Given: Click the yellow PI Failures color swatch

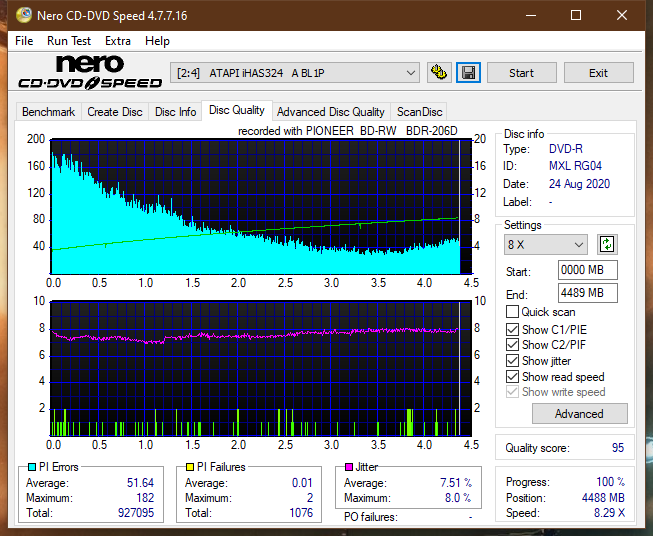Looking at the screenshot, I should pos(190,467).
